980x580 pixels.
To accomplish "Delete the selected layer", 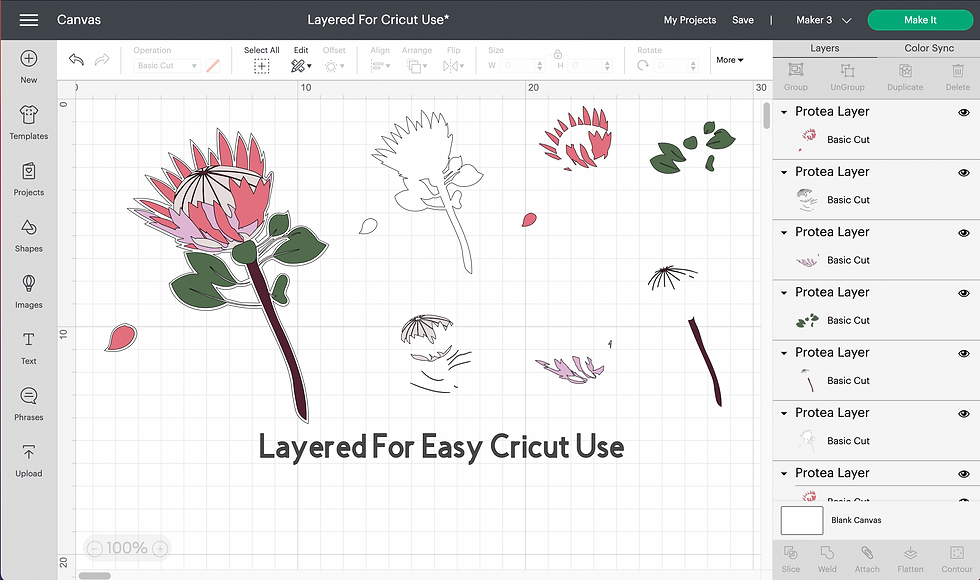I will pos(958,77).
